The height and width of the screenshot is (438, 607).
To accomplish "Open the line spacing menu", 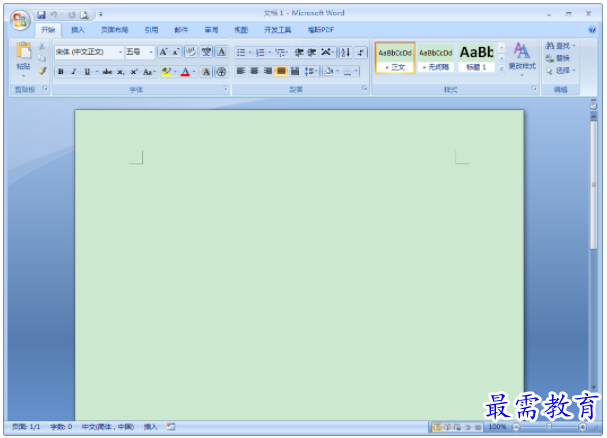I will (x=309, y=71).
